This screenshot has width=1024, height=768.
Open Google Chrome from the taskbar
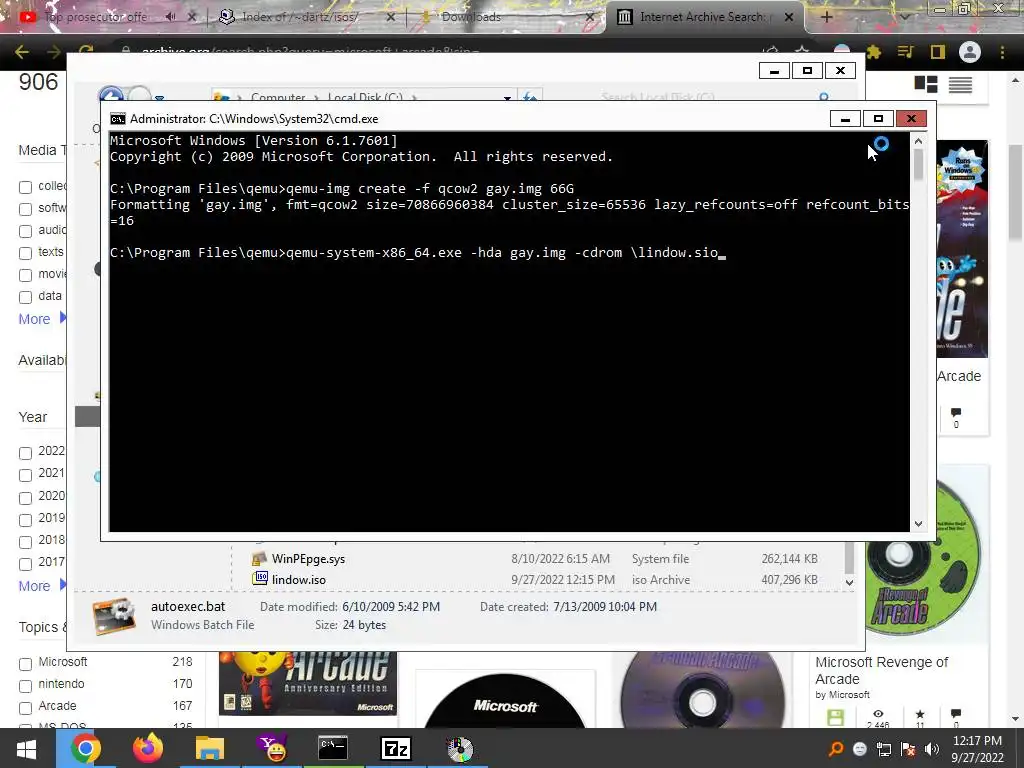86,748
